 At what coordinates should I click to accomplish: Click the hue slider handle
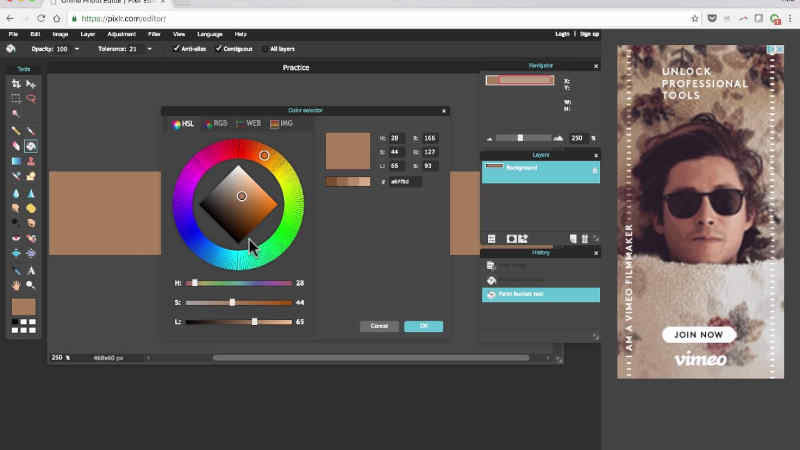(195, 283)
